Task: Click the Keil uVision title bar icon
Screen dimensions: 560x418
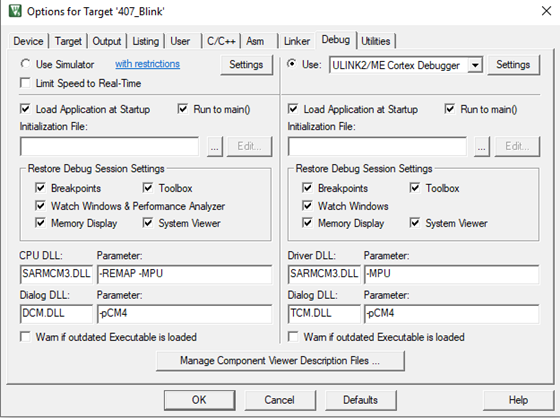Action: pyautogui.click(x=15, y=11)
